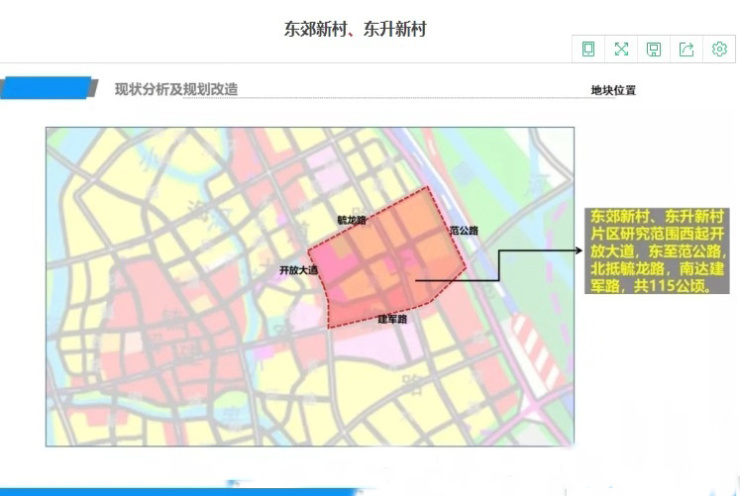Click the blue progress bar at the bottom
Screen dimensions: 740x496
180,492
